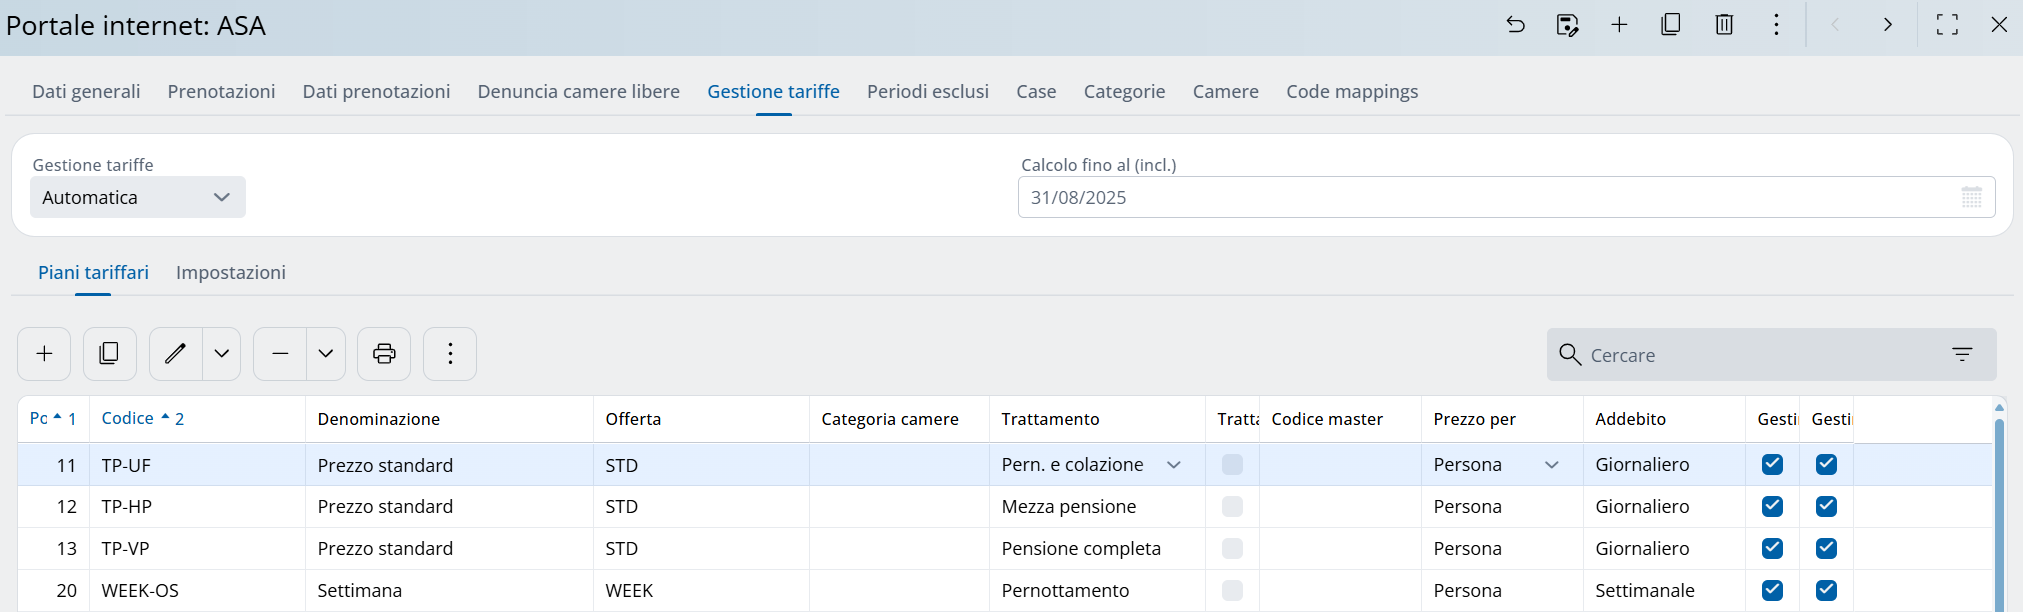Viewport: 2023px width, 612px height.
Task: Expand the pencil edit dropdown arrow
Action: [x=222, y=354]
